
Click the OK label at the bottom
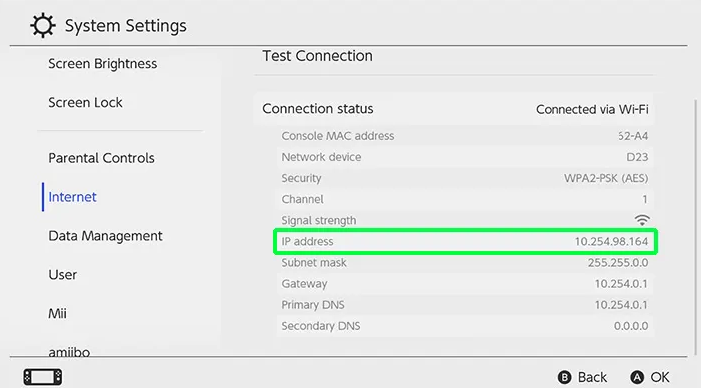660,377
